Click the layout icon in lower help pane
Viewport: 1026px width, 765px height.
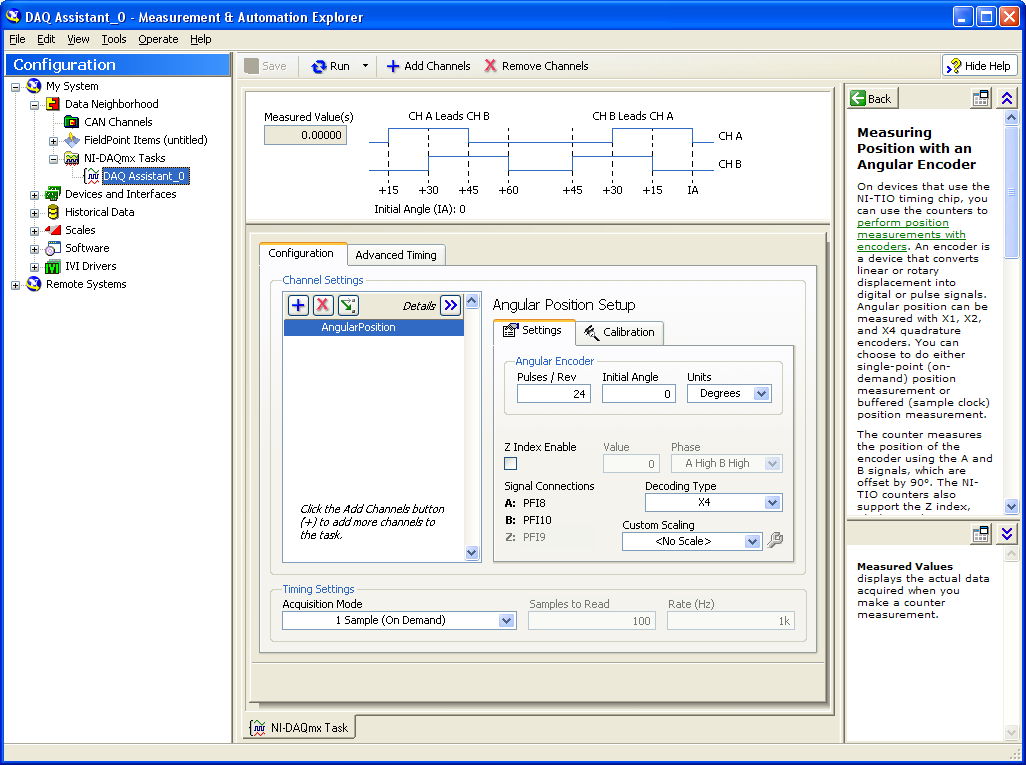coord(980,534)
